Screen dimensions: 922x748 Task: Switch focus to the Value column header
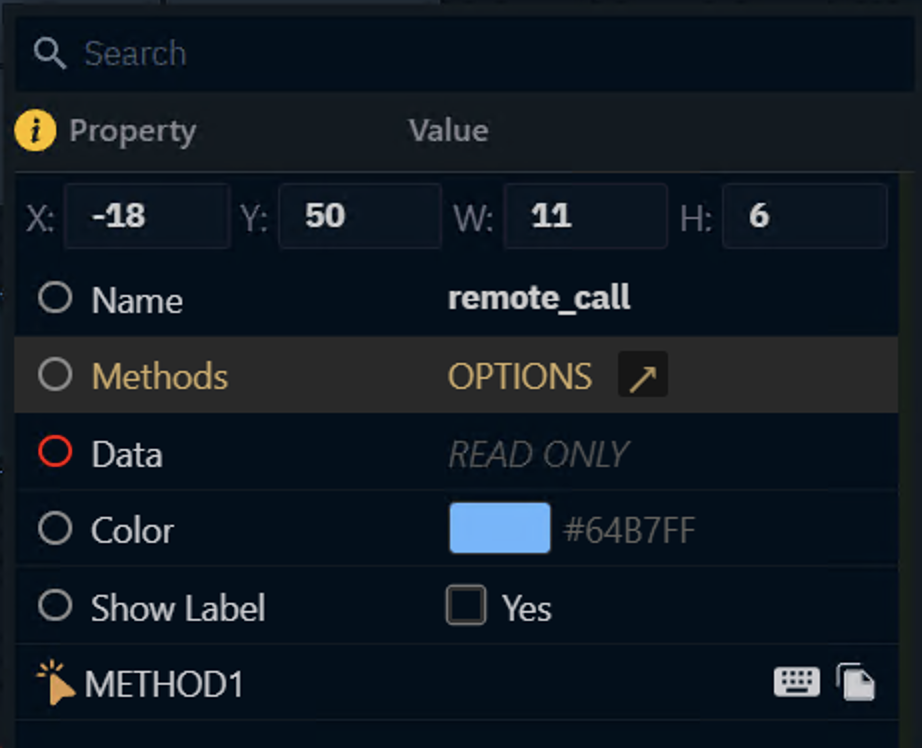pos(448,131)
